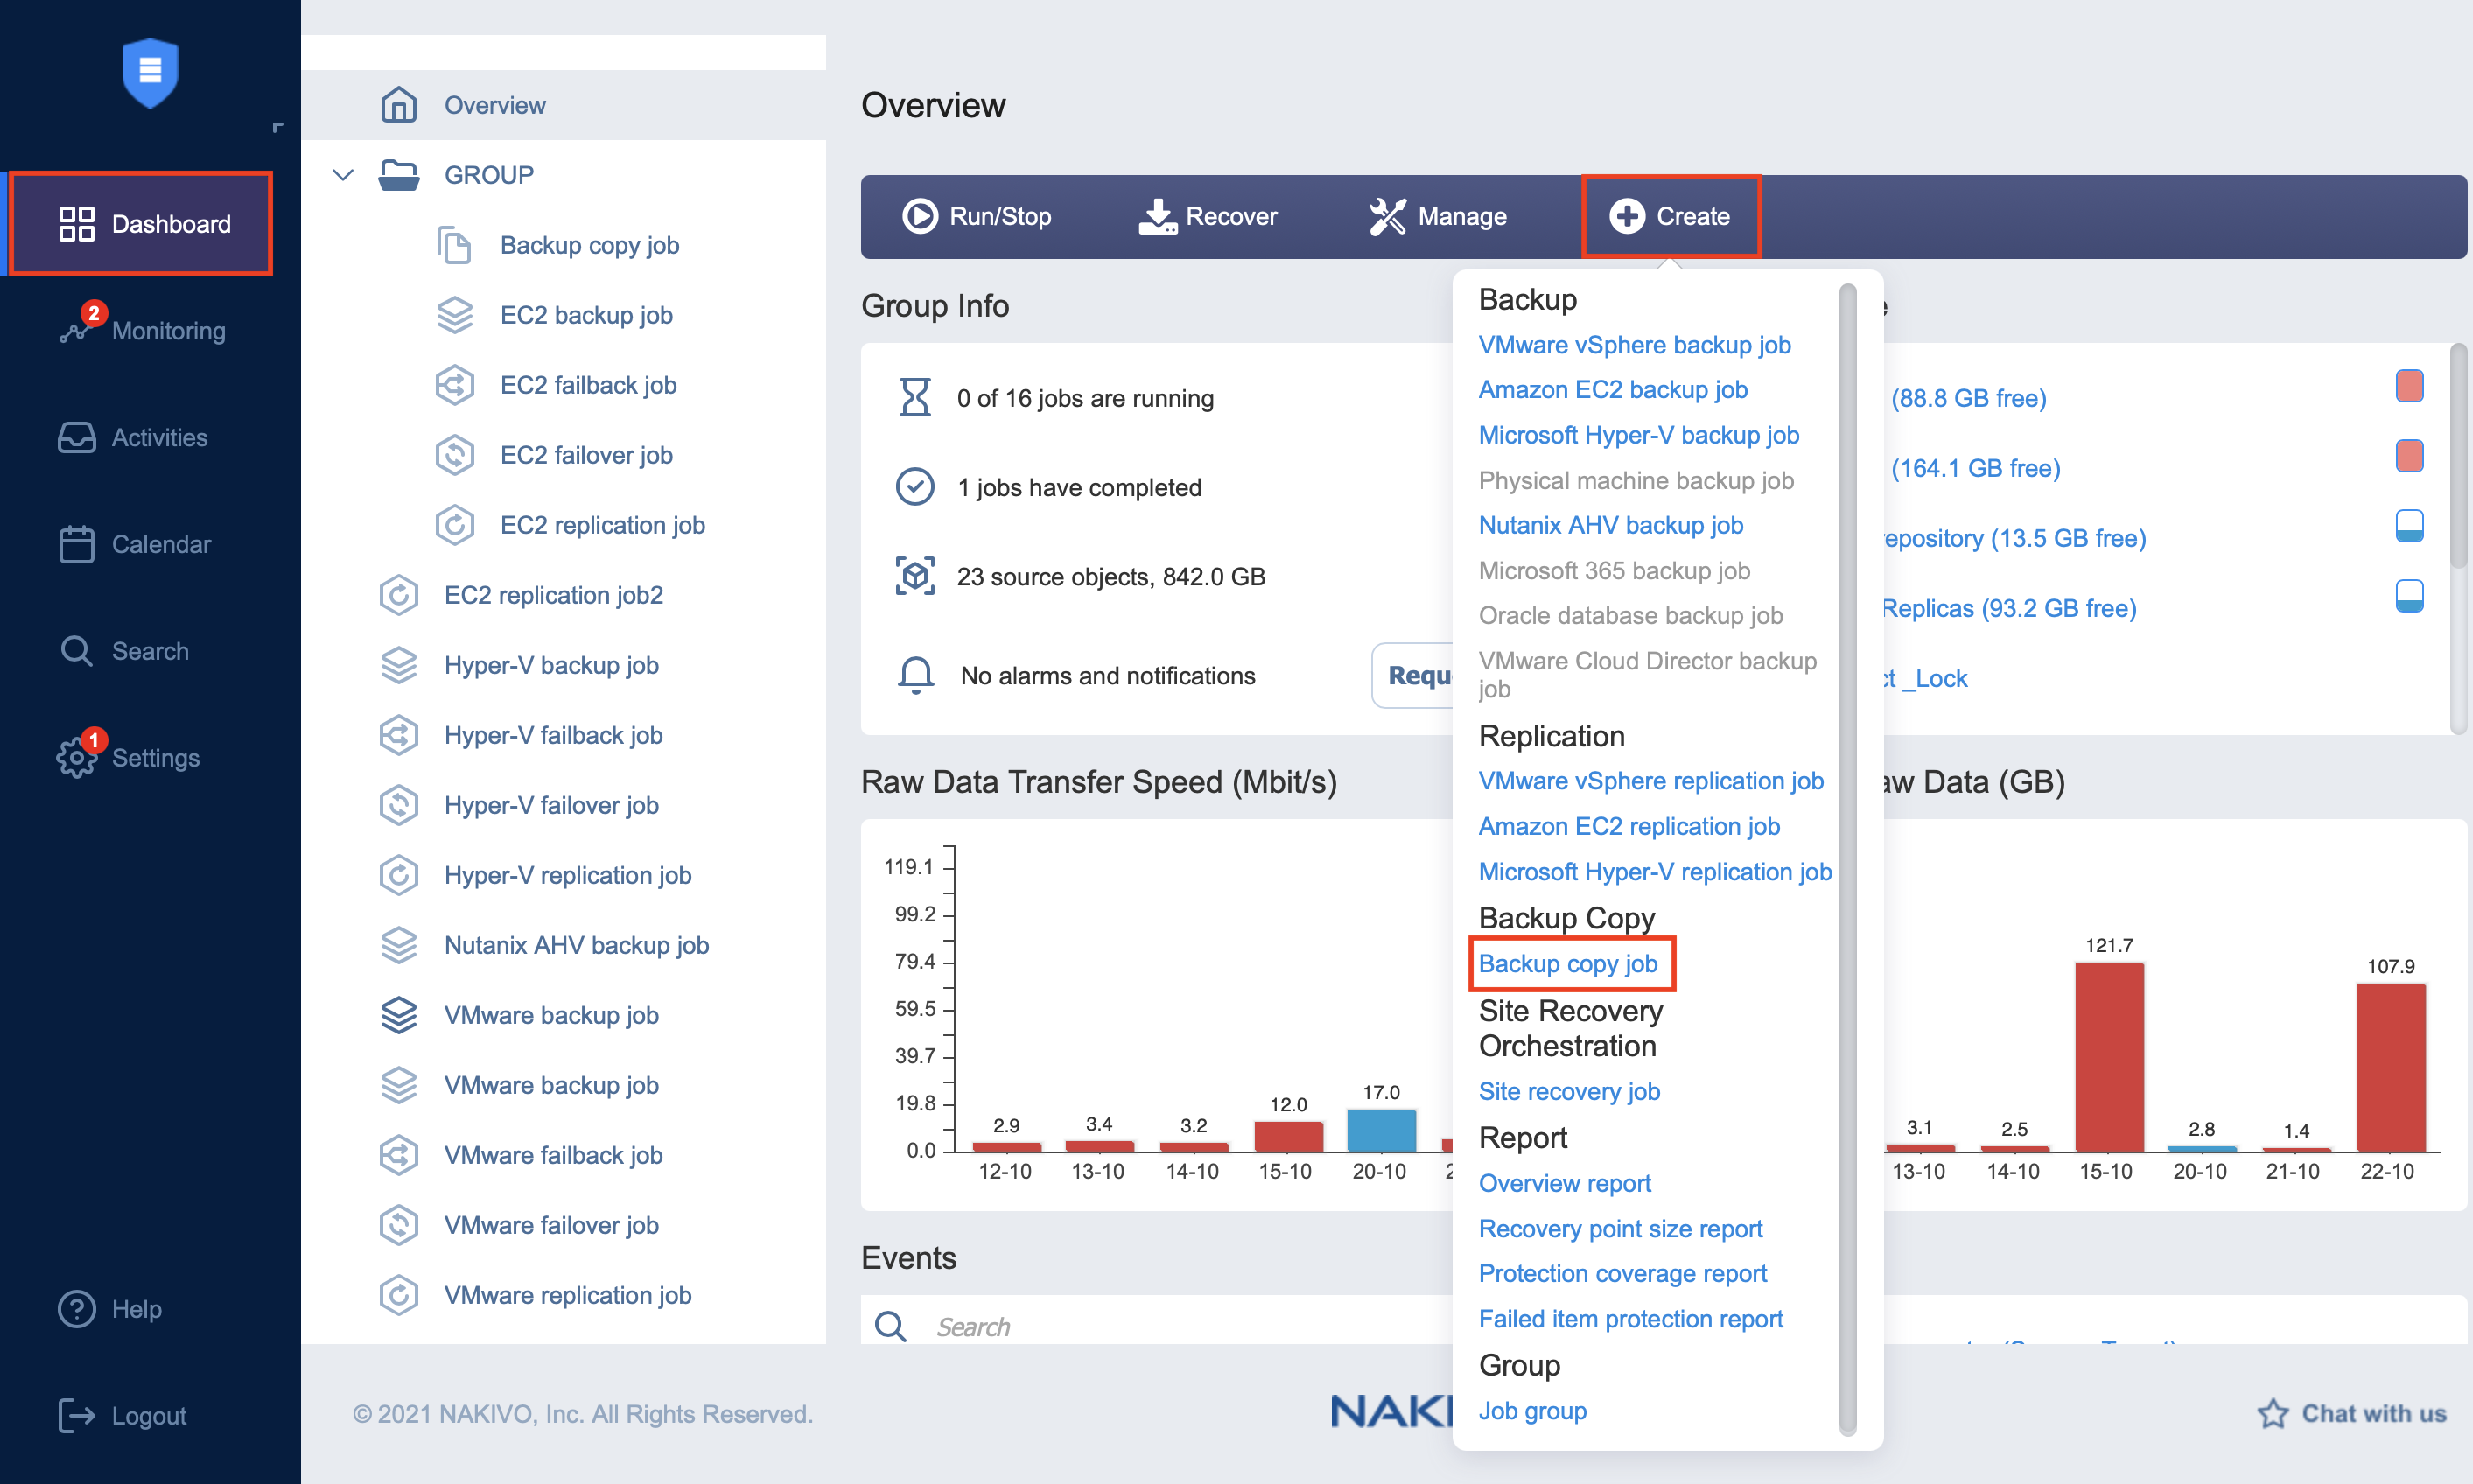Collapse the GROUP folder chevron
Image resolution: width=2473 pixels, height=1484 pixels.
343,174
